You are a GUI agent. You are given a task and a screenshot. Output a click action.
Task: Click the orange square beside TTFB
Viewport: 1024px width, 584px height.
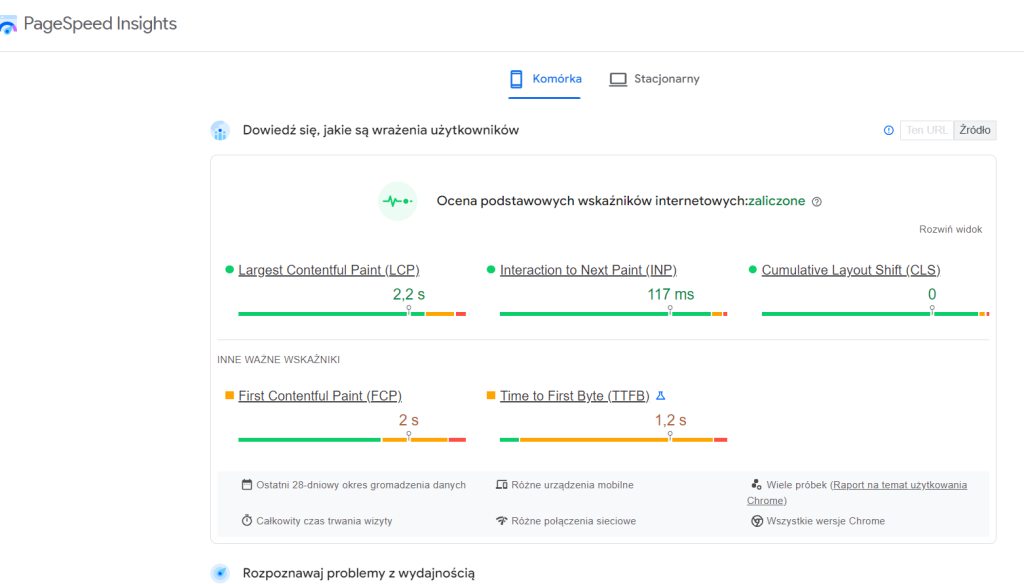pos(491,395)
